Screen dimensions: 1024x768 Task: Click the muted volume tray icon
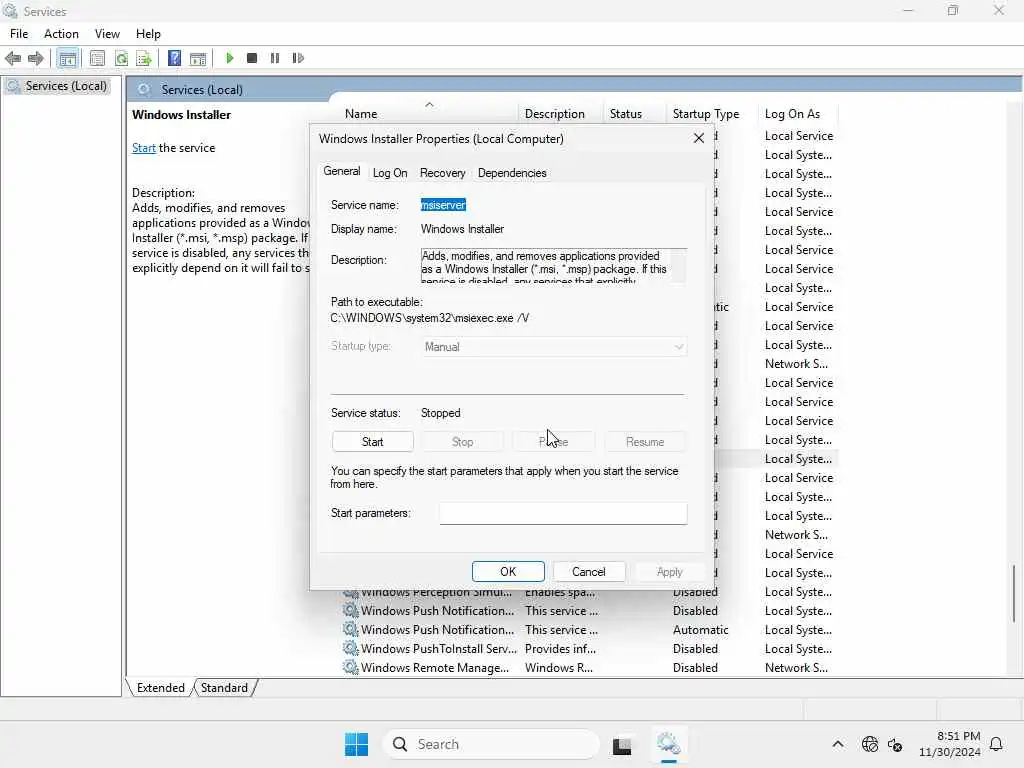click(895, 744)
